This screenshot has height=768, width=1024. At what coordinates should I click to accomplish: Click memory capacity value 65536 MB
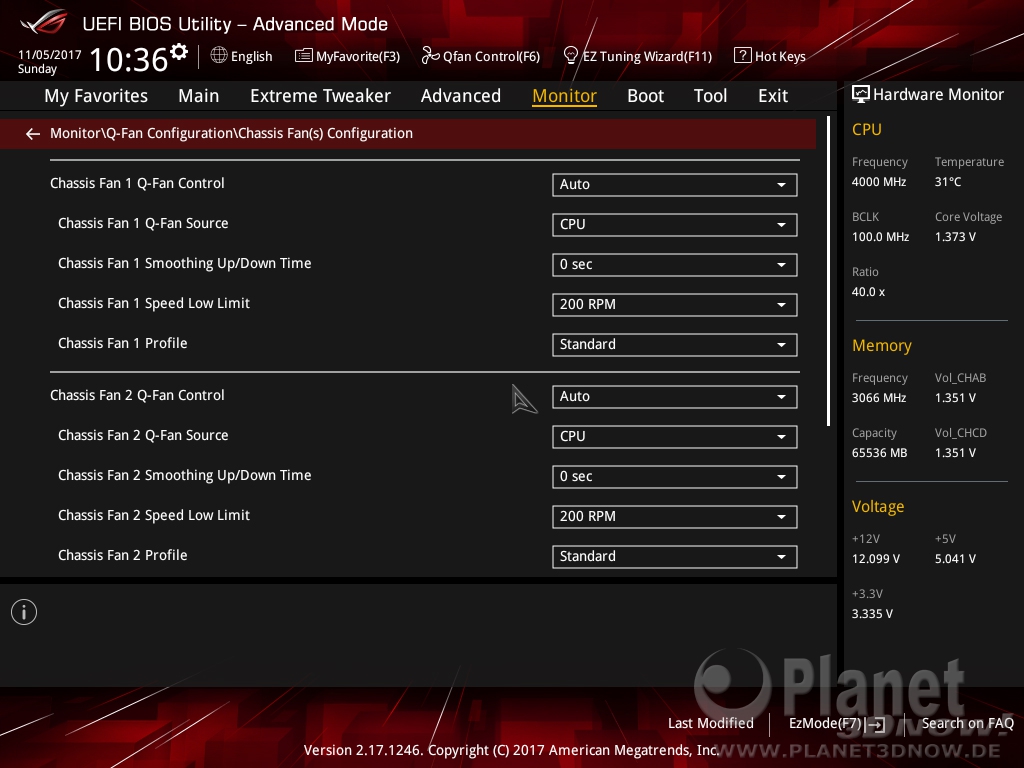[879, 453]
